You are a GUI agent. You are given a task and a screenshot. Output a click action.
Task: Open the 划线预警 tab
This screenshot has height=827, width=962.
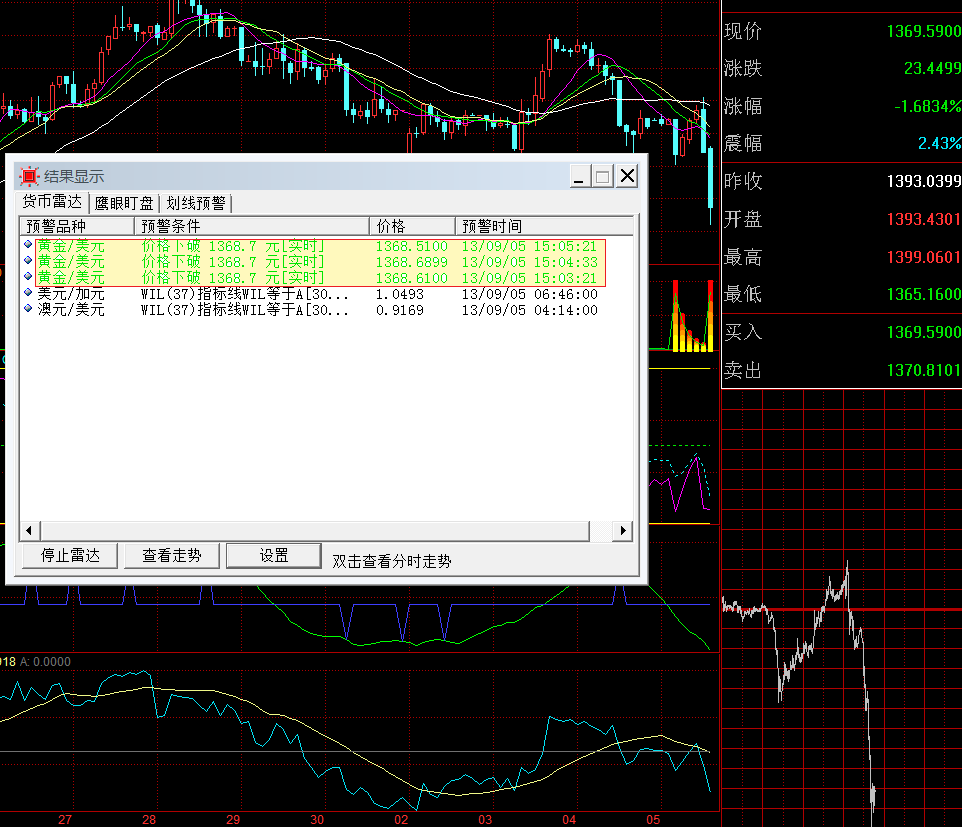click(x=196, y=203)
